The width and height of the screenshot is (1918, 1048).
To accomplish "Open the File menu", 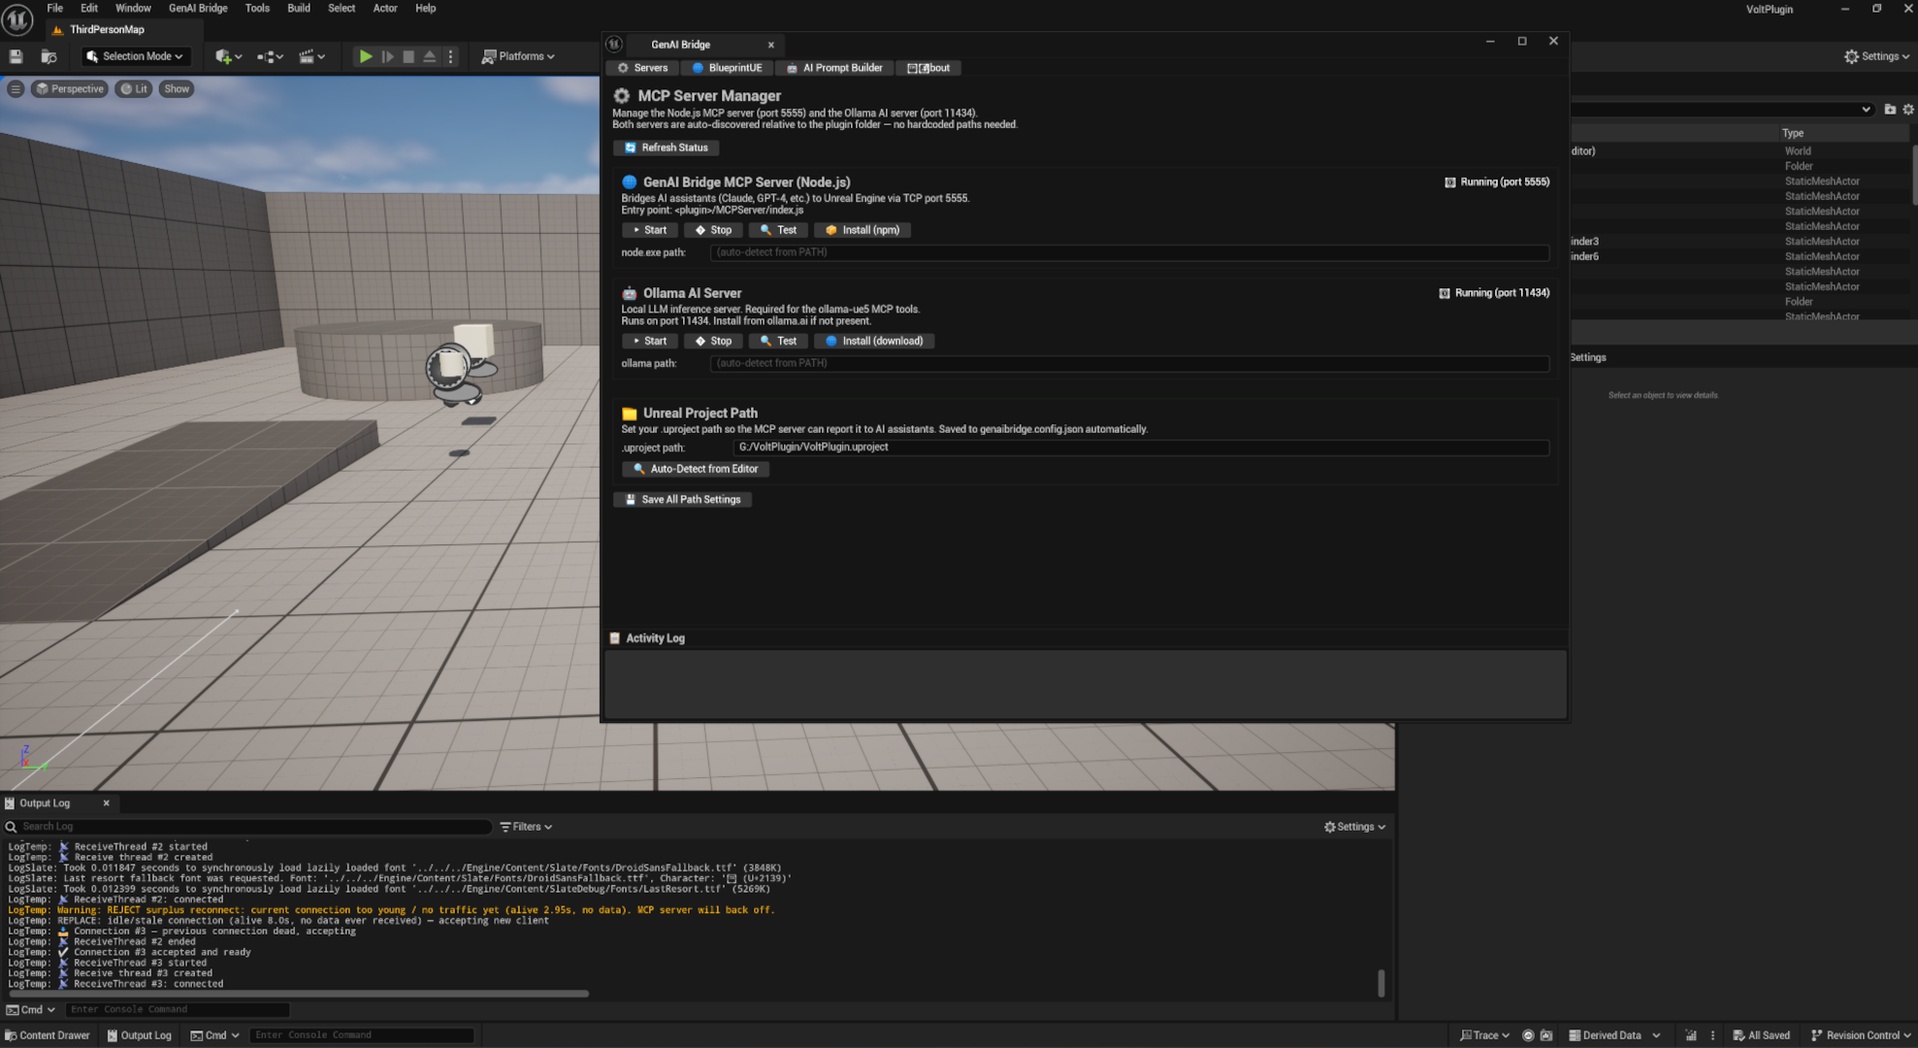I will click(55, 8).
